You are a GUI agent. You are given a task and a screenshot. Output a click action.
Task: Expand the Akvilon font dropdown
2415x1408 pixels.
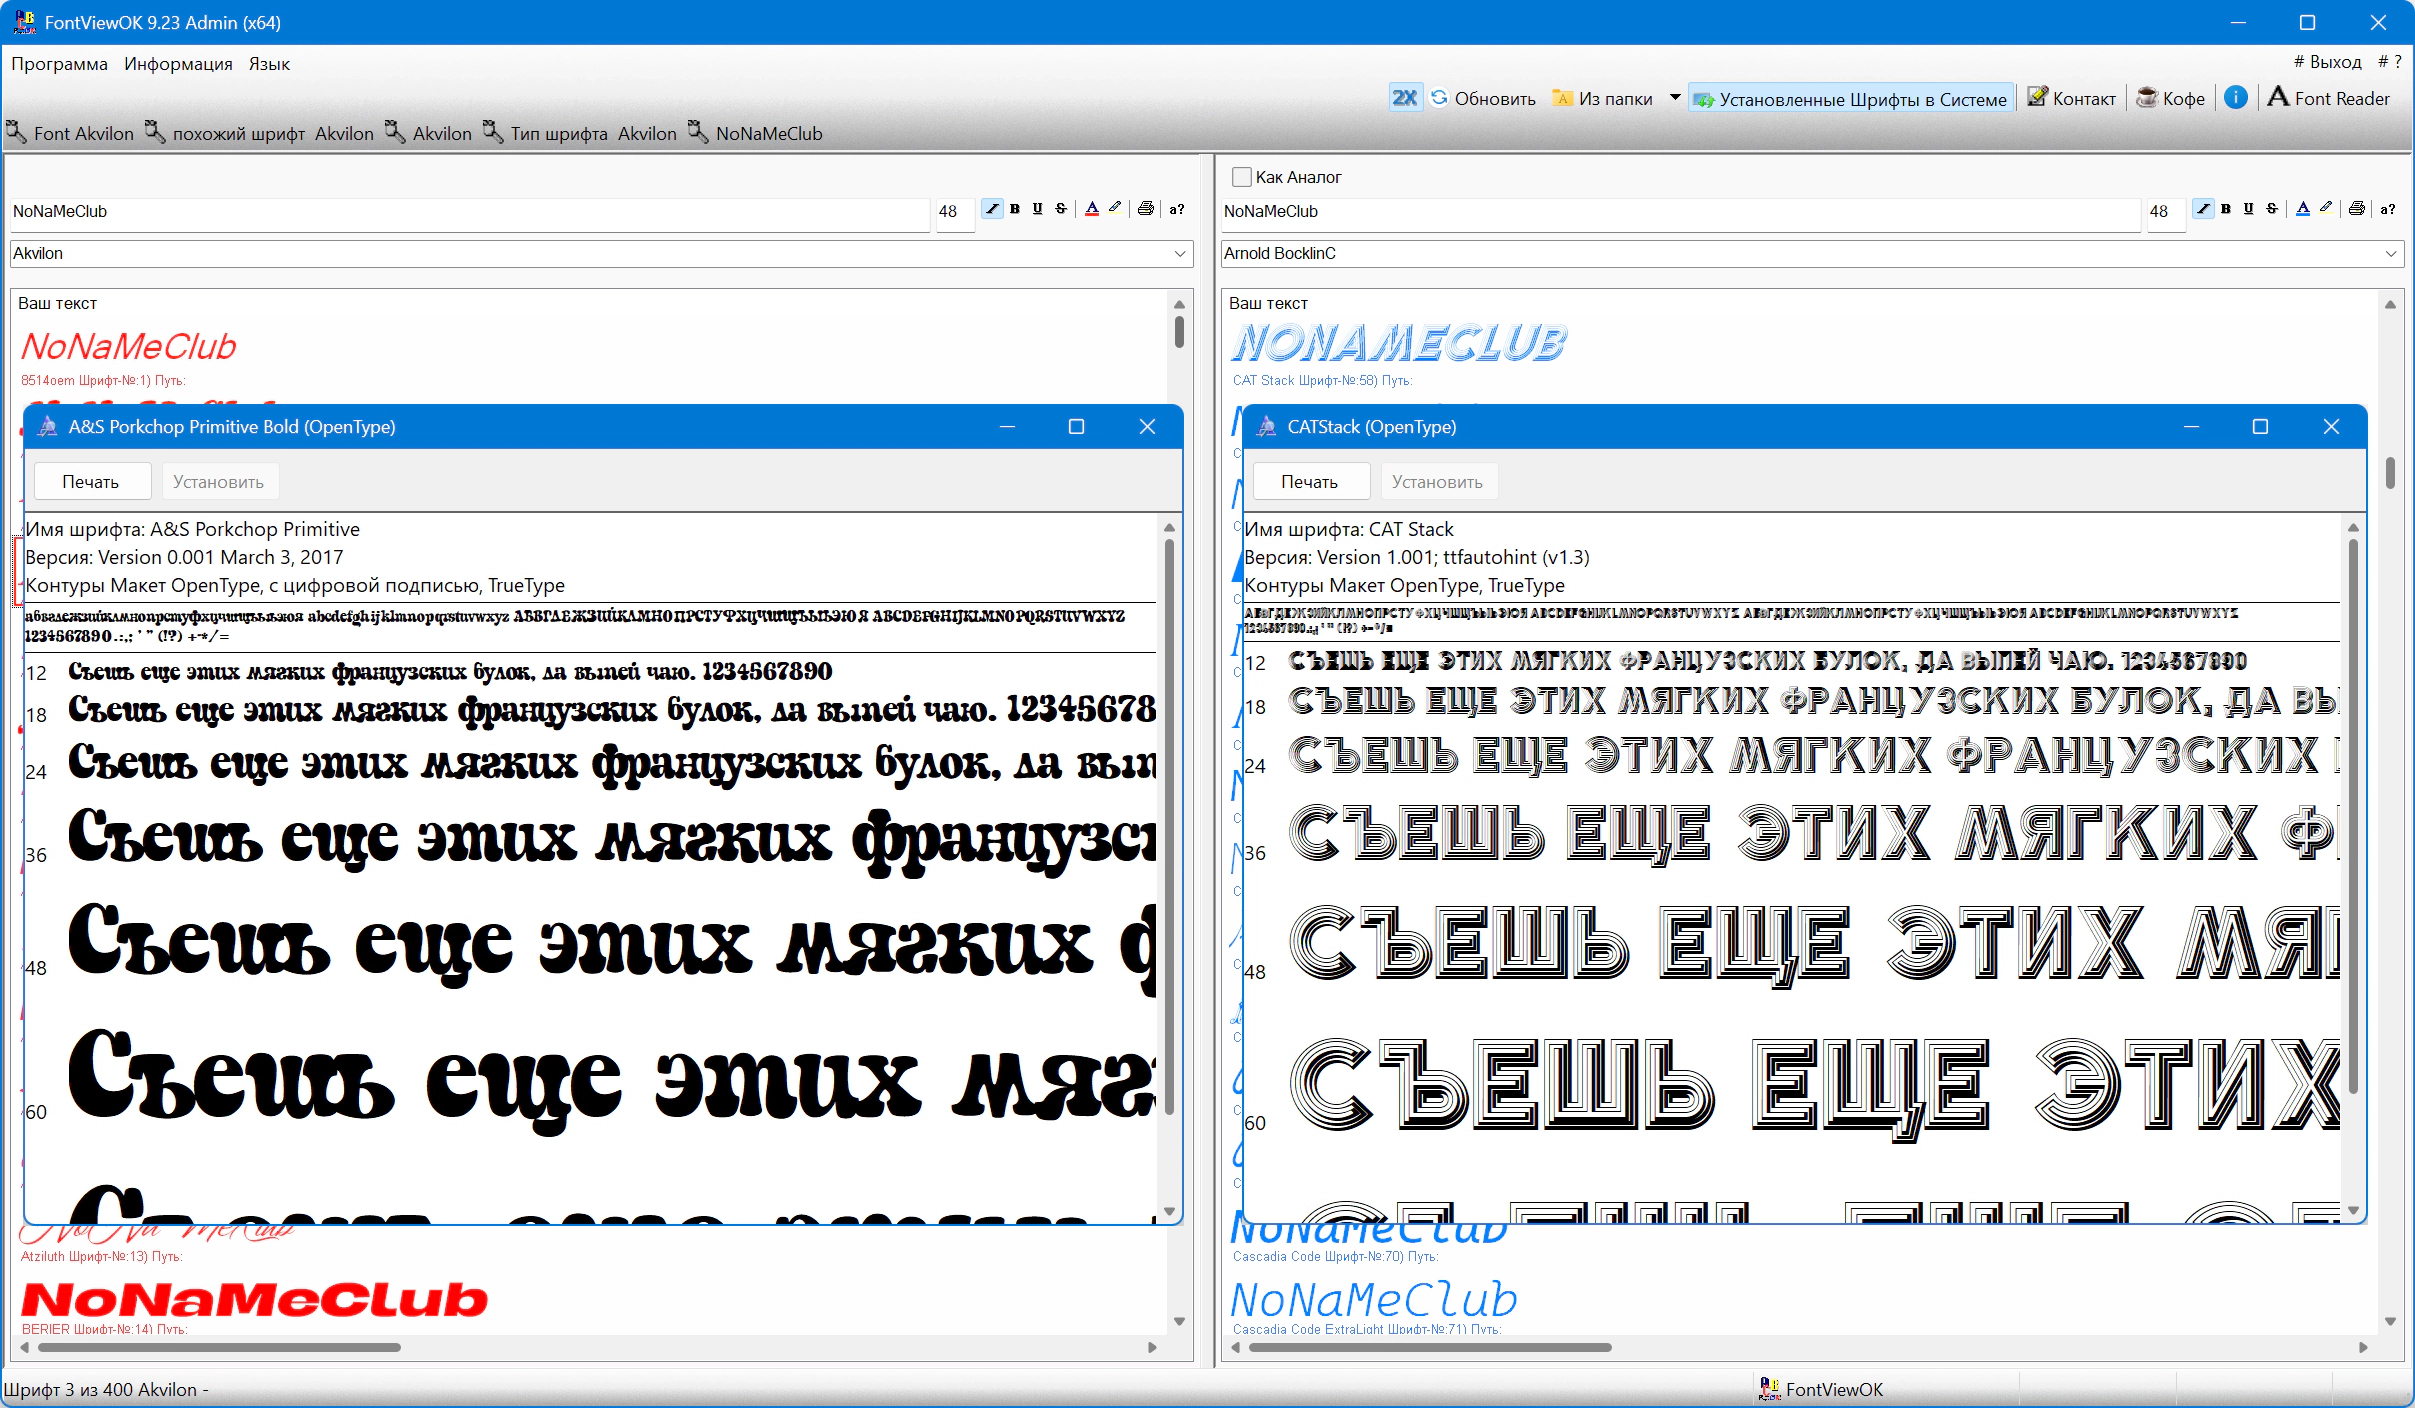(x=1180, y=254)
